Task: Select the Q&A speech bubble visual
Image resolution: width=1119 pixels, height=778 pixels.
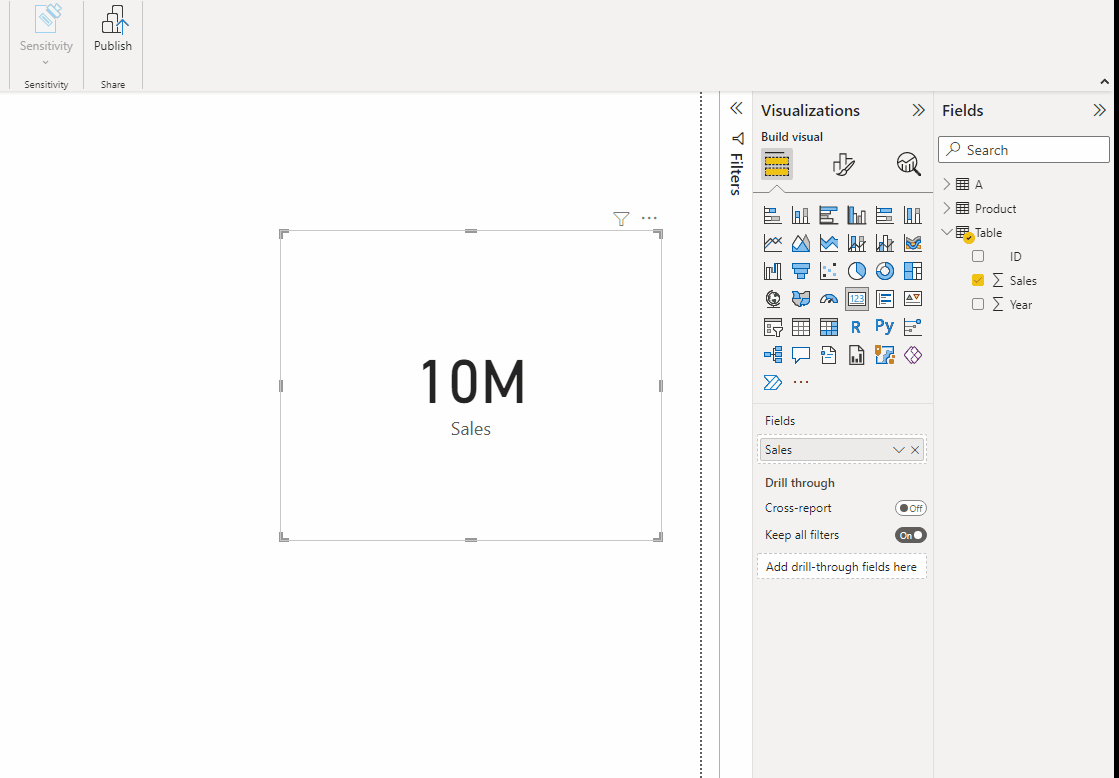Action: pyautogui.click(x=801, y=355)
